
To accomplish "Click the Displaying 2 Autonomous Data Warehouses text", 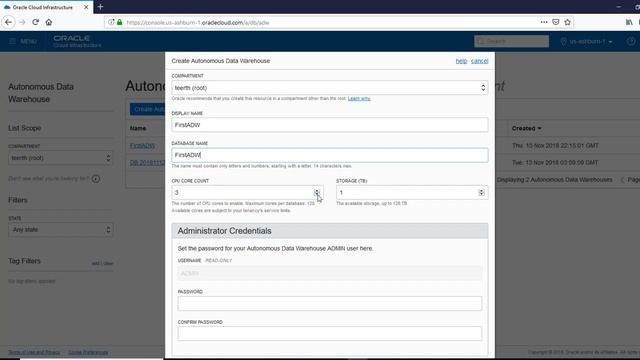I will [x=554, y=180].
